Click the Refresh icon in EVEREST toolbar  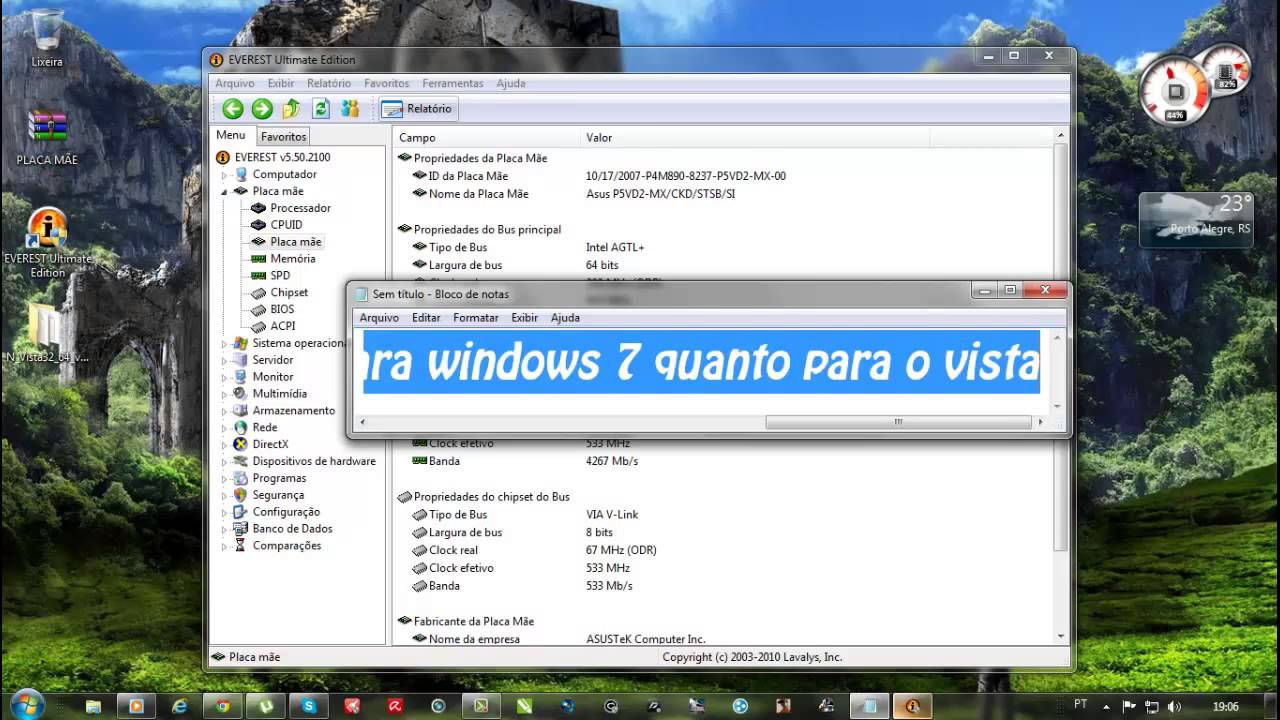point(321,109)
